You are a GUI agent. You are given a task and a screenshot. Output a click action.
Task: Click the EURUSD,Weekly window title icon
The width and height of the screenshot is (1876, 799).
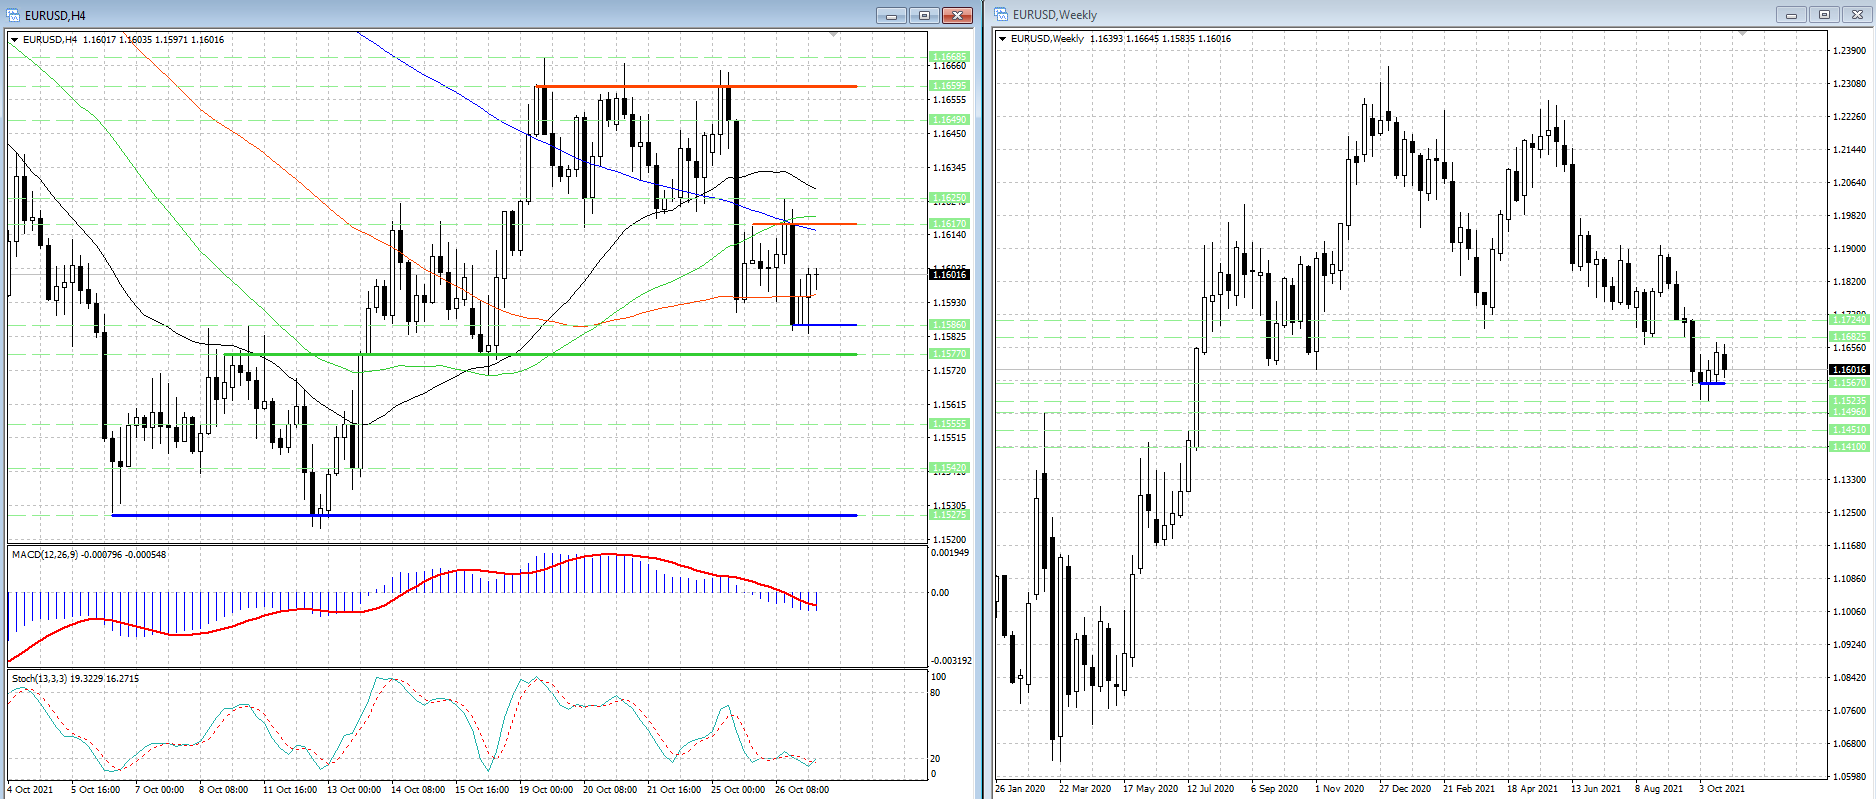coord(1001,15)
